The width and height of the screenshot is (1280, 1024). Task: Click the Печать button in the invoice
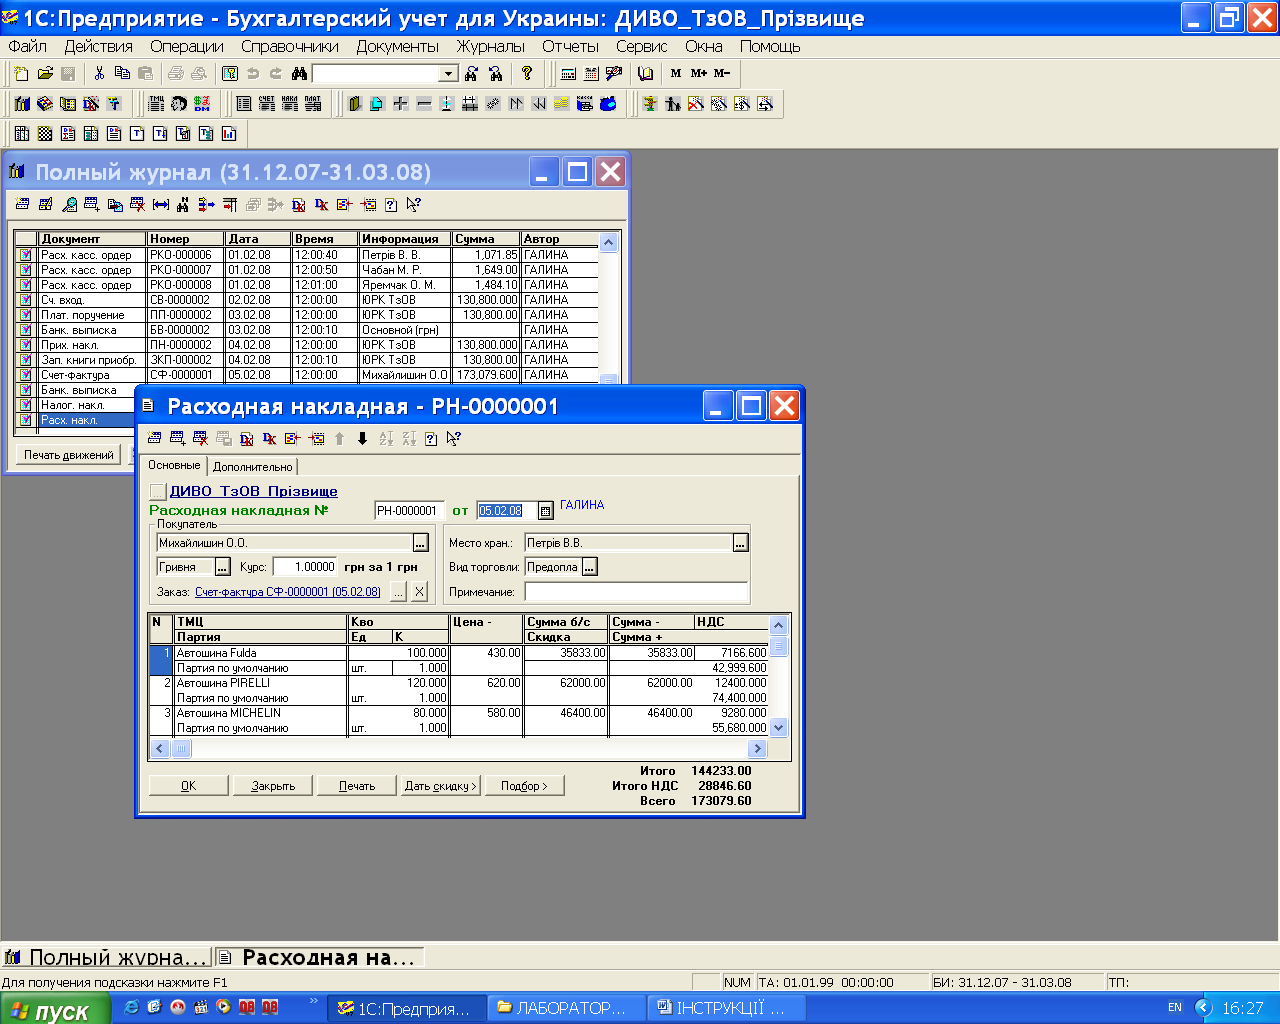click(x=357, y=786)
